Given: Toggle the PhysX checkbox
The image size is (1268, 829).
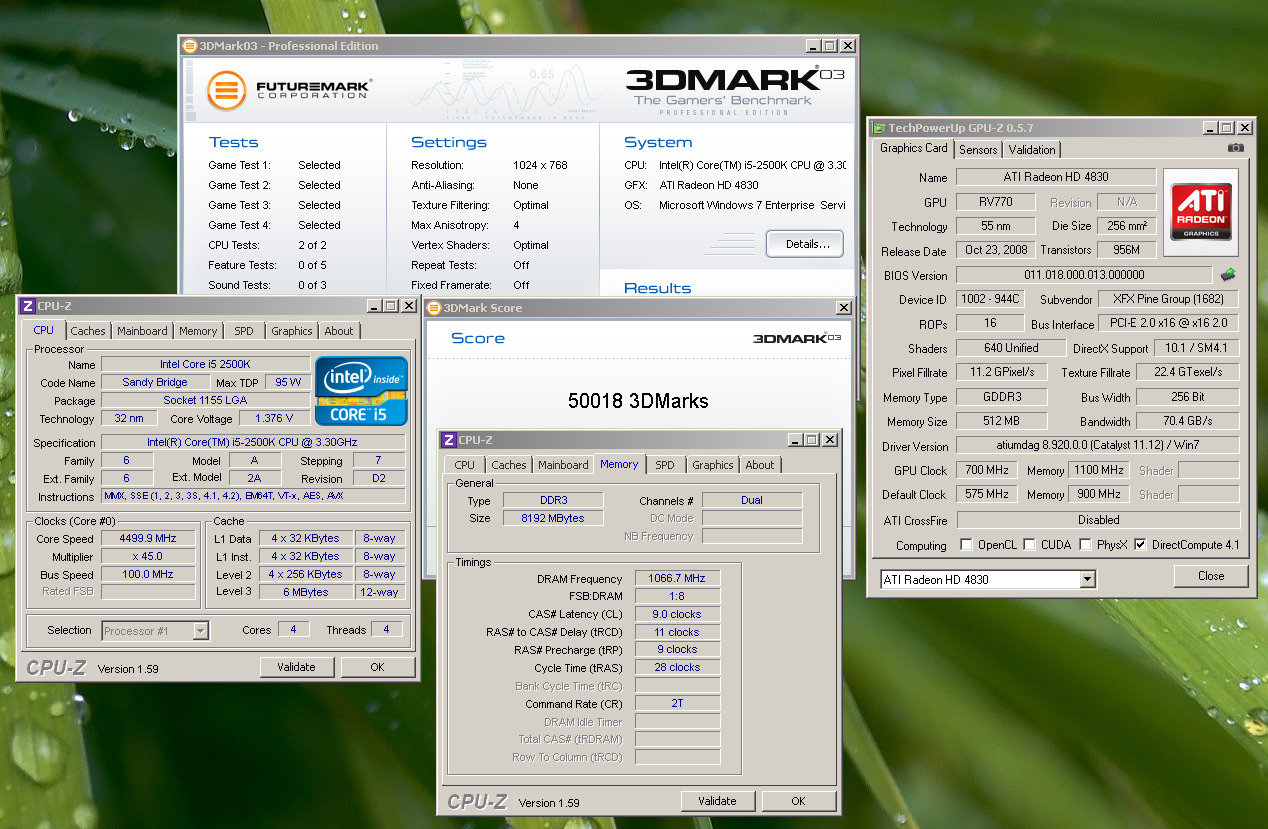Looking at the screenshot, I should [1086, 545].
